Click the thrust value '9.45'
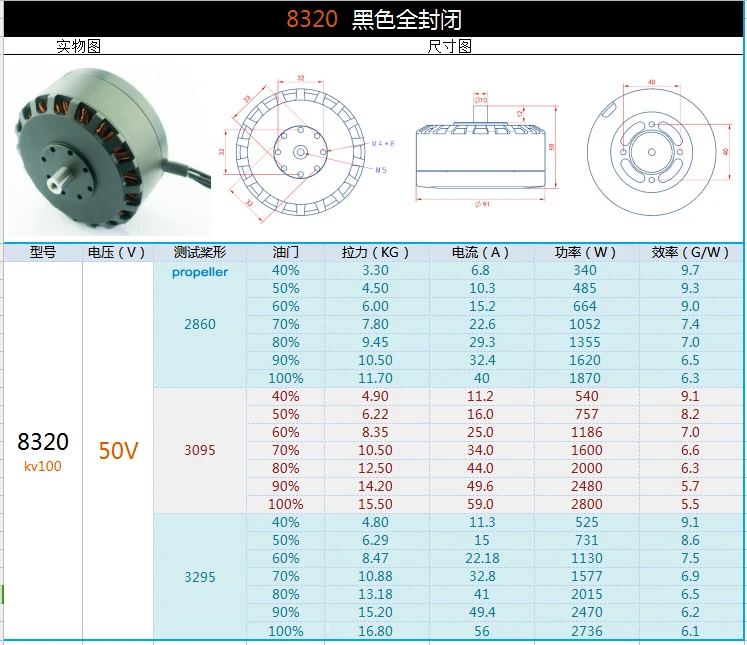 click(x=375, y=343)
